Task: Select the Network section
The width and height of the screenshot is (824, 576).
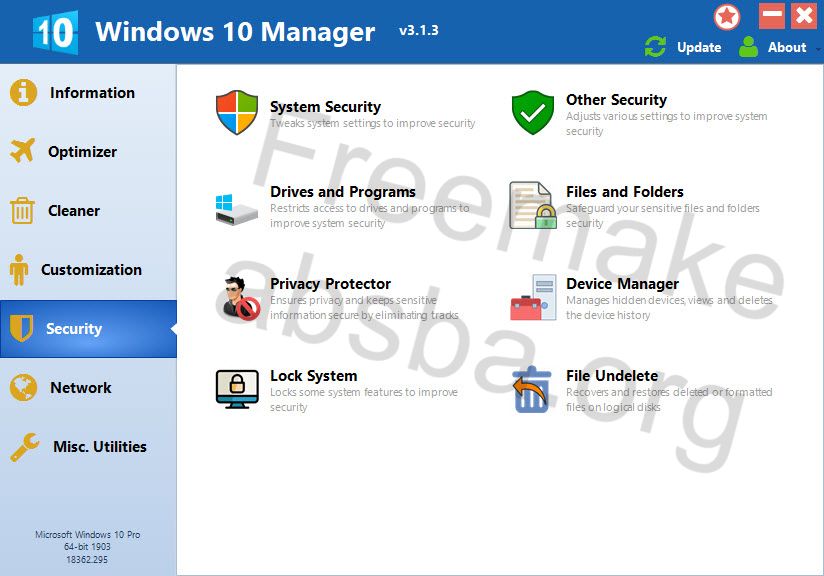Action: (81, 388)
